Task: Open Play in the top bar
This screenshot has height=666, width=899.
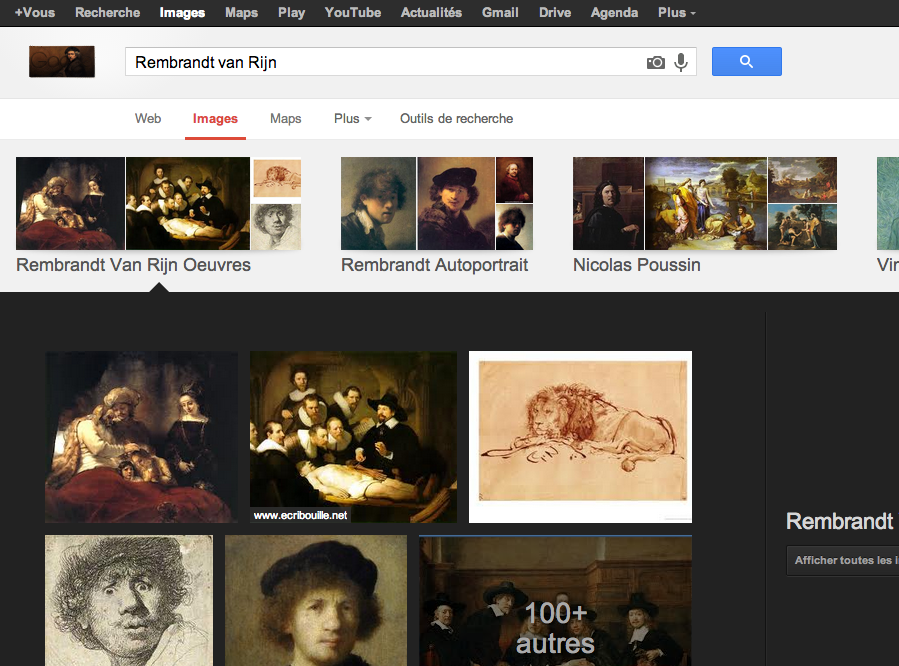Action: point(291,13)
